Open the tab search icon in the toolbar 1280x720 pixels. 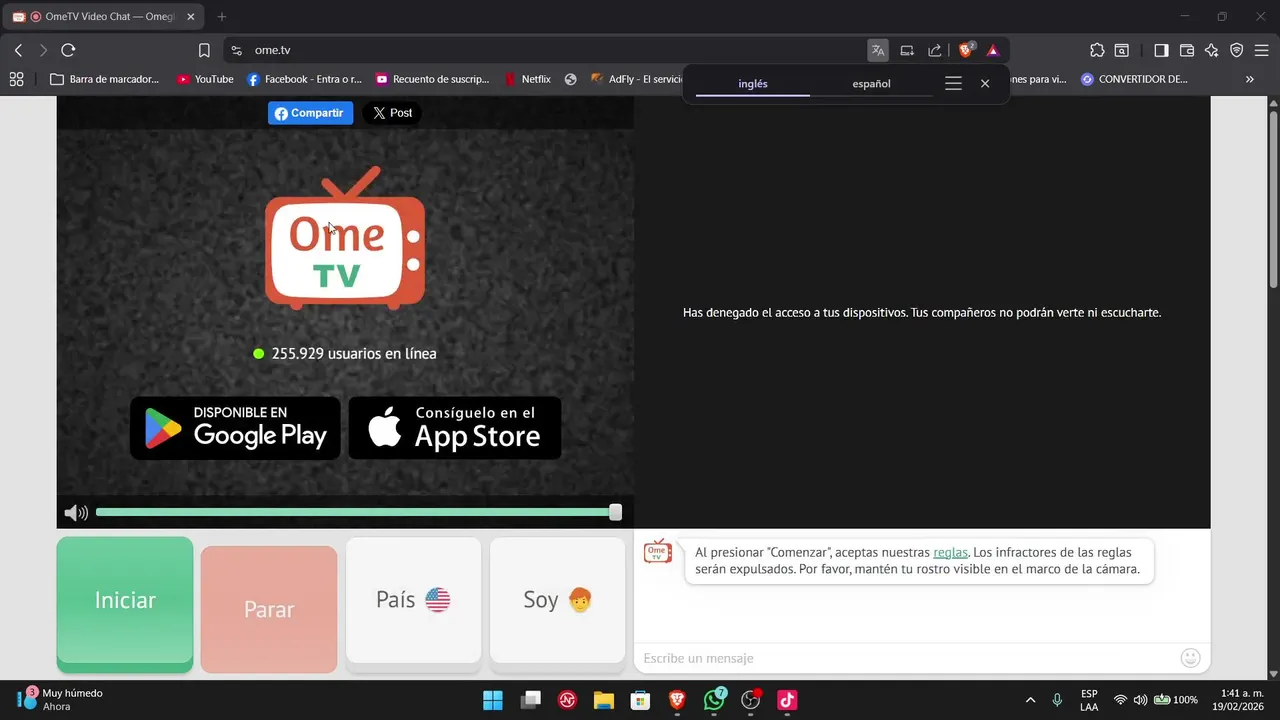(1122, 50)
